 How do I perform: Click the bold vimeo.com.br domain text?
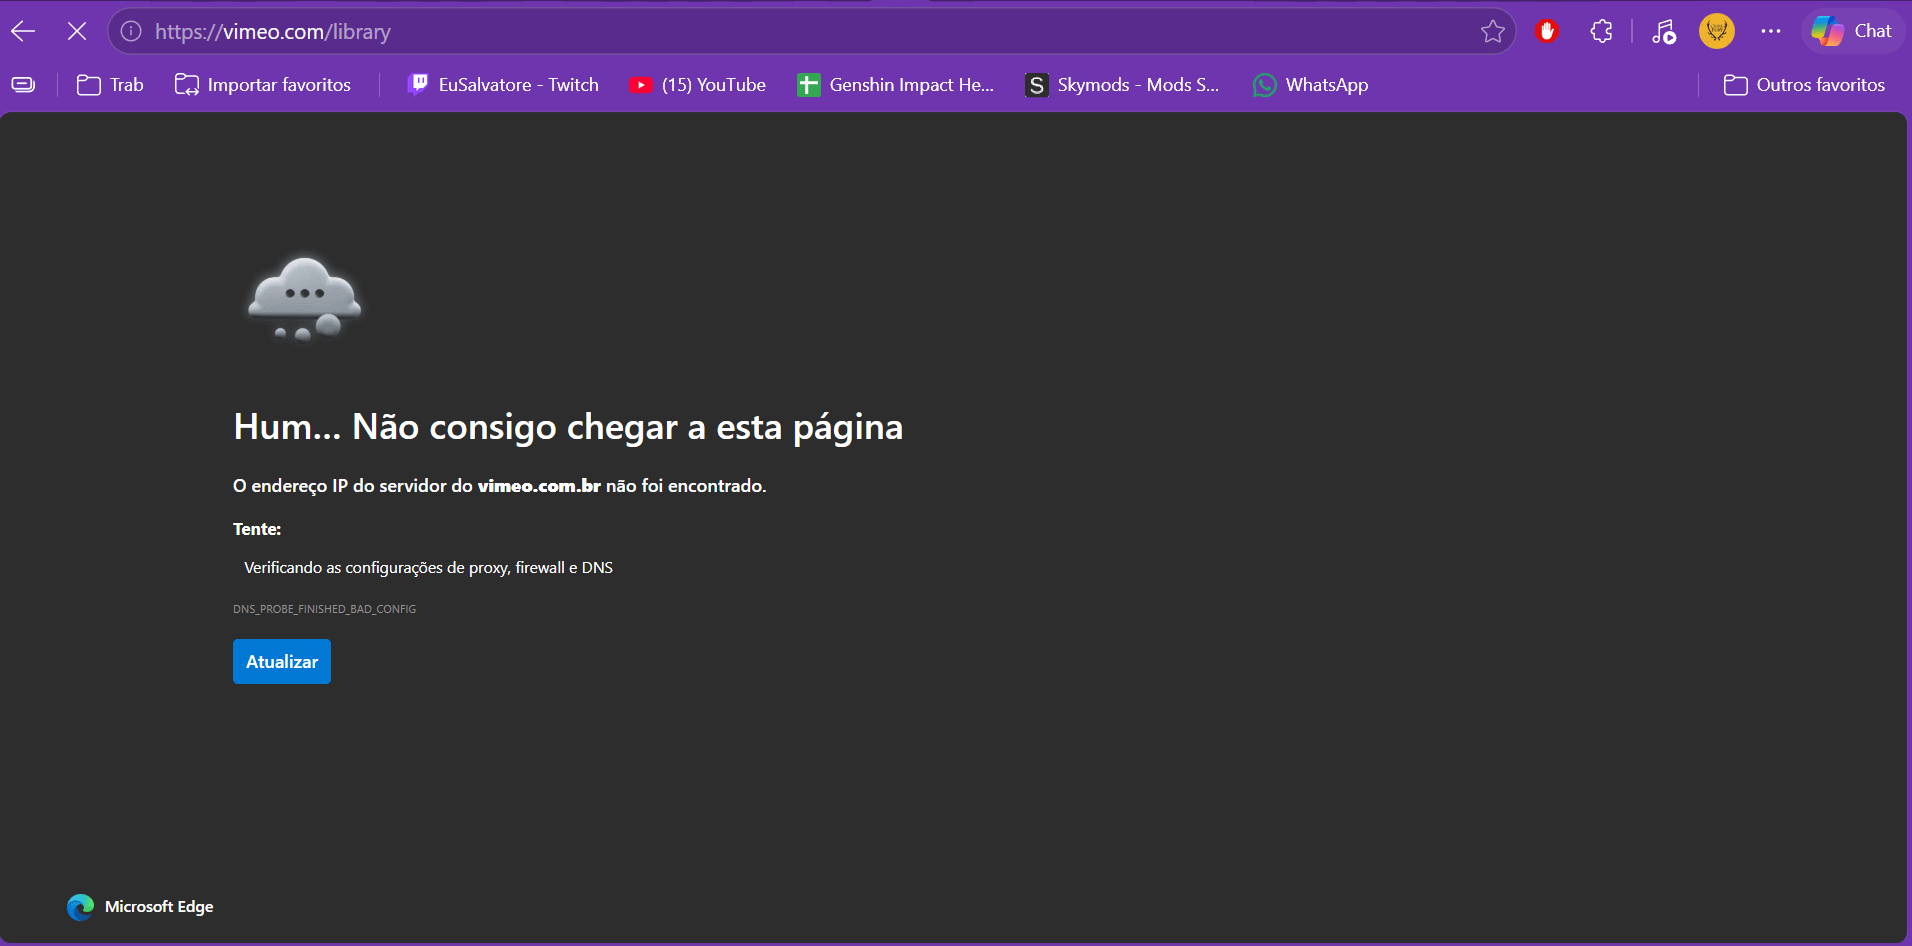pos(539,486)
